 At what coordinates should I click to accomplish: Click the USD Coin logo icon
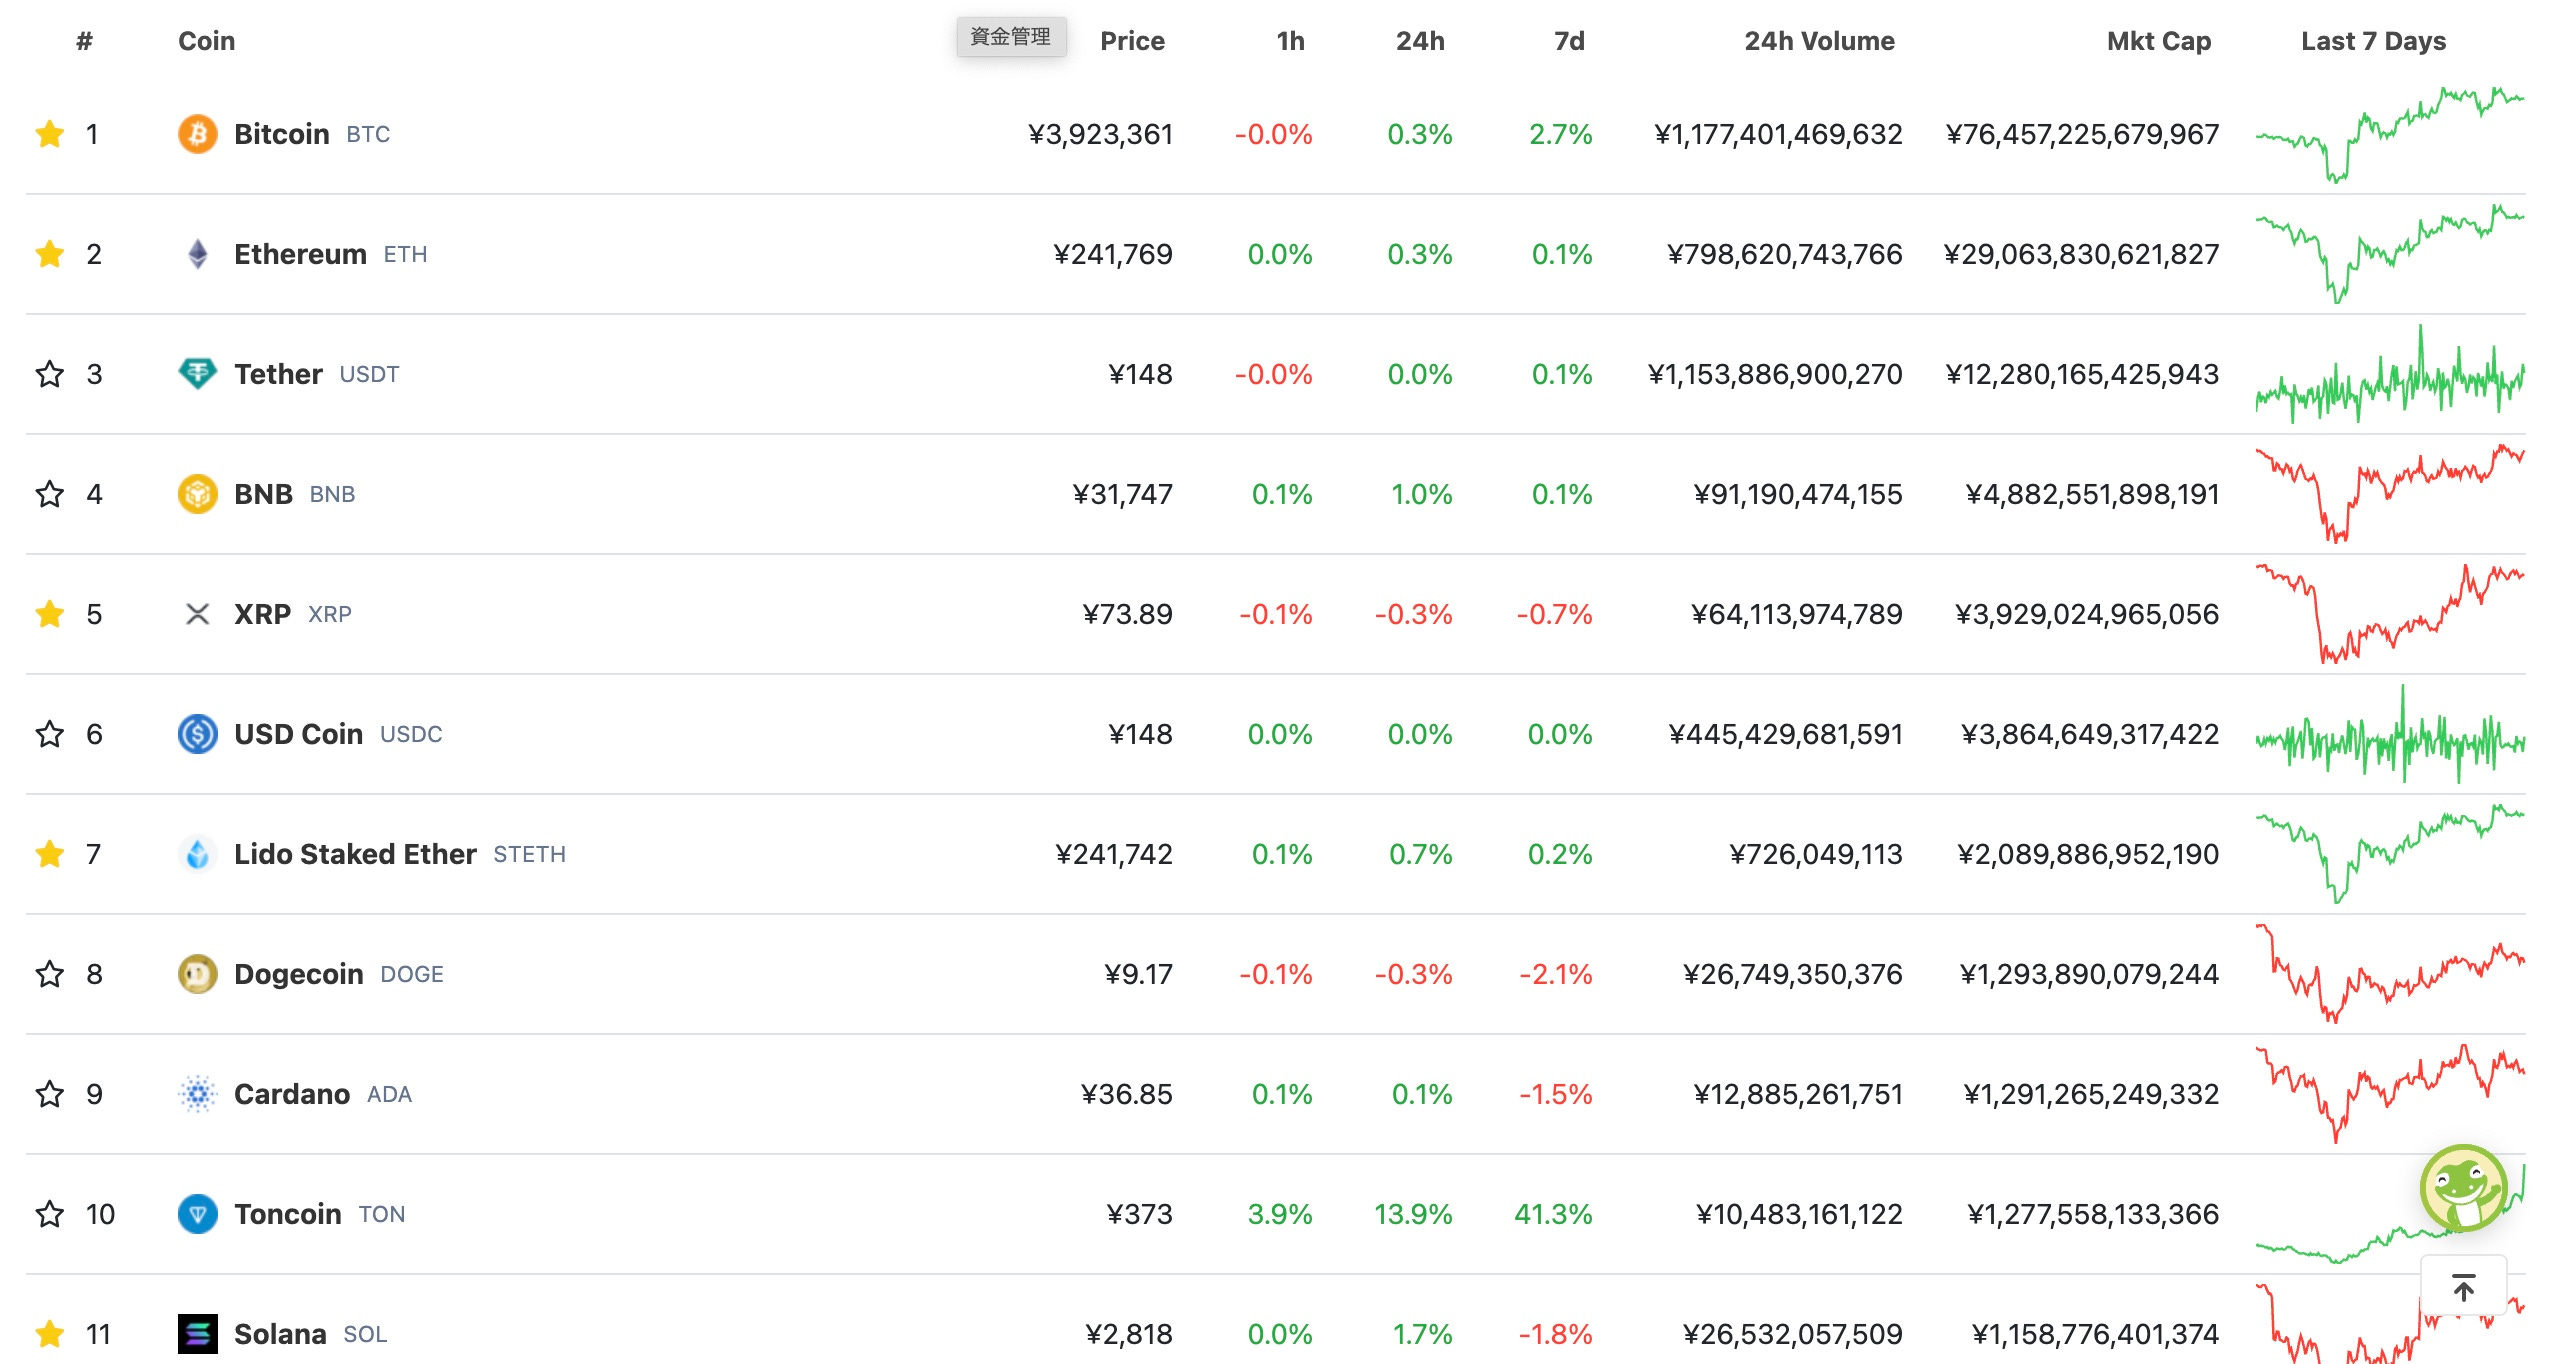point(198,734)
